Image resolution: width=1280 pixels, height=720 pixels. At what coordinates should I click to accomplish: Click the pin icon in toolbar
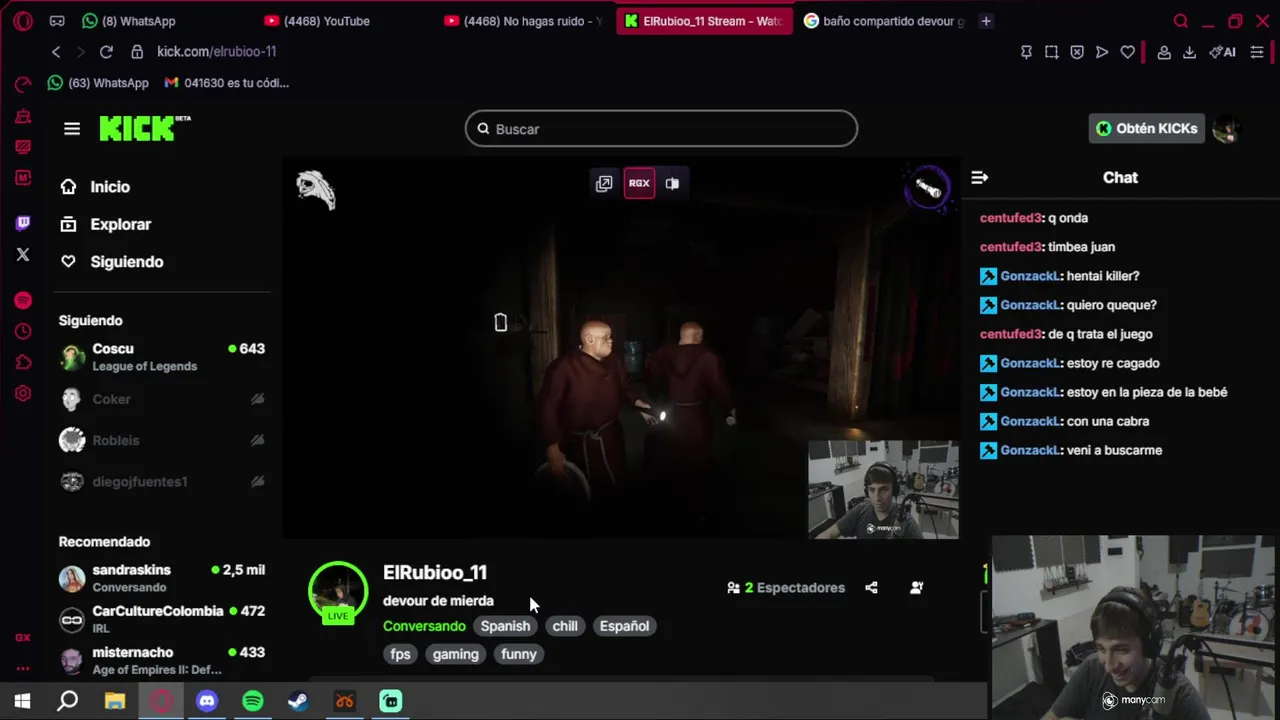point(1026,52)
